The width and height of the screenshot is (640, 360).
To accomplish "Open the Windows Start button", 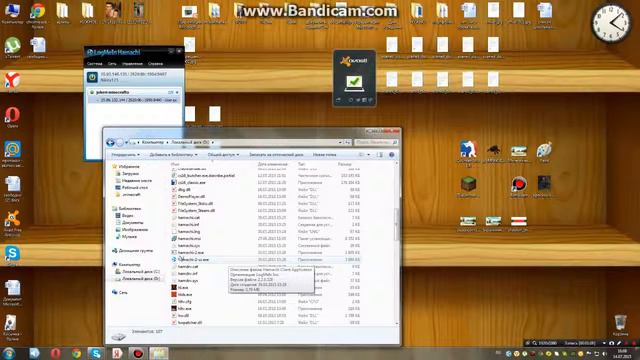I will [9, 353].
